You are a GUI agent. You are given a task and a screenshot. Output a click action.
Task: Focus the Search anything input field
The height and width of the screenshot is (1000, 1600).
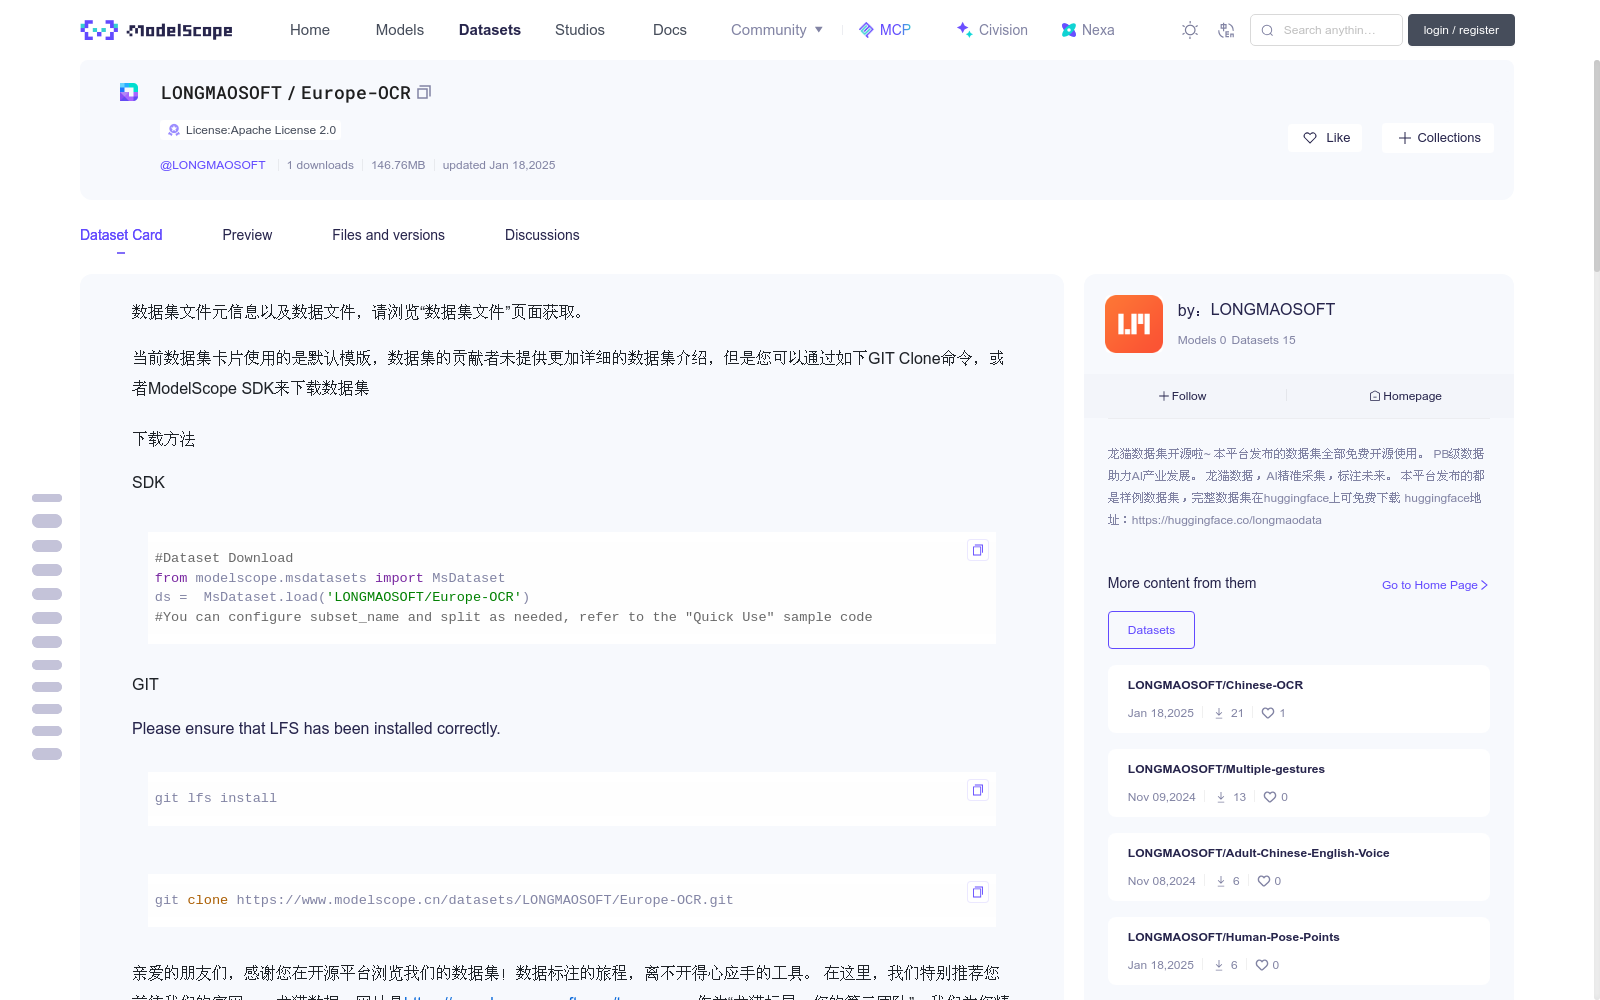[1326, 30]
